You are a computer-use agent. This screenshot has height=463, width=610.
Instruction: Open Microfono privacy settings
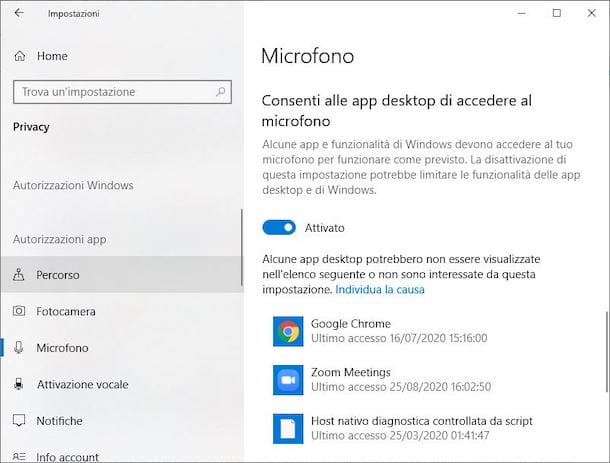coord(121,347)
